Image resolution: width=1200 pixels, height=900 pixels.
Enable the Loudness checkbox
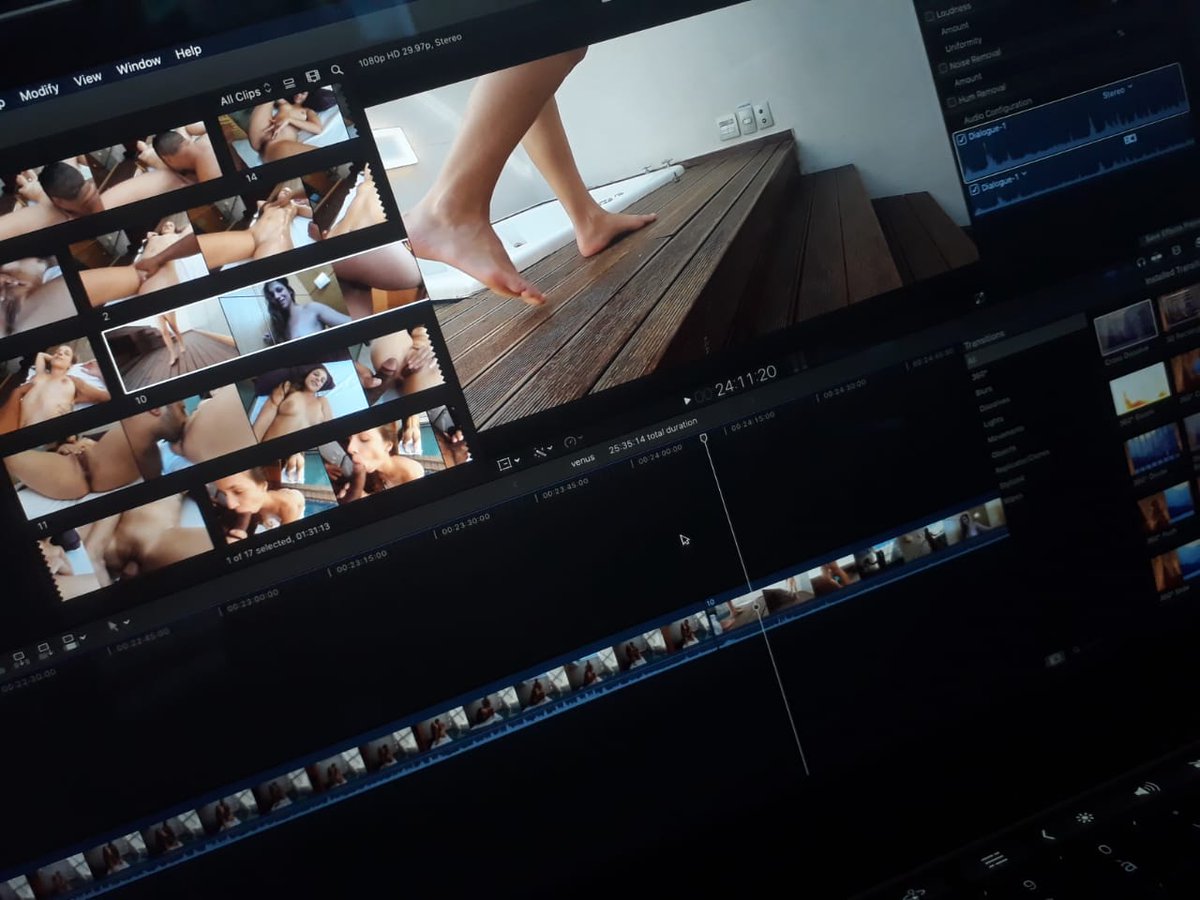(x=930, y=16)
